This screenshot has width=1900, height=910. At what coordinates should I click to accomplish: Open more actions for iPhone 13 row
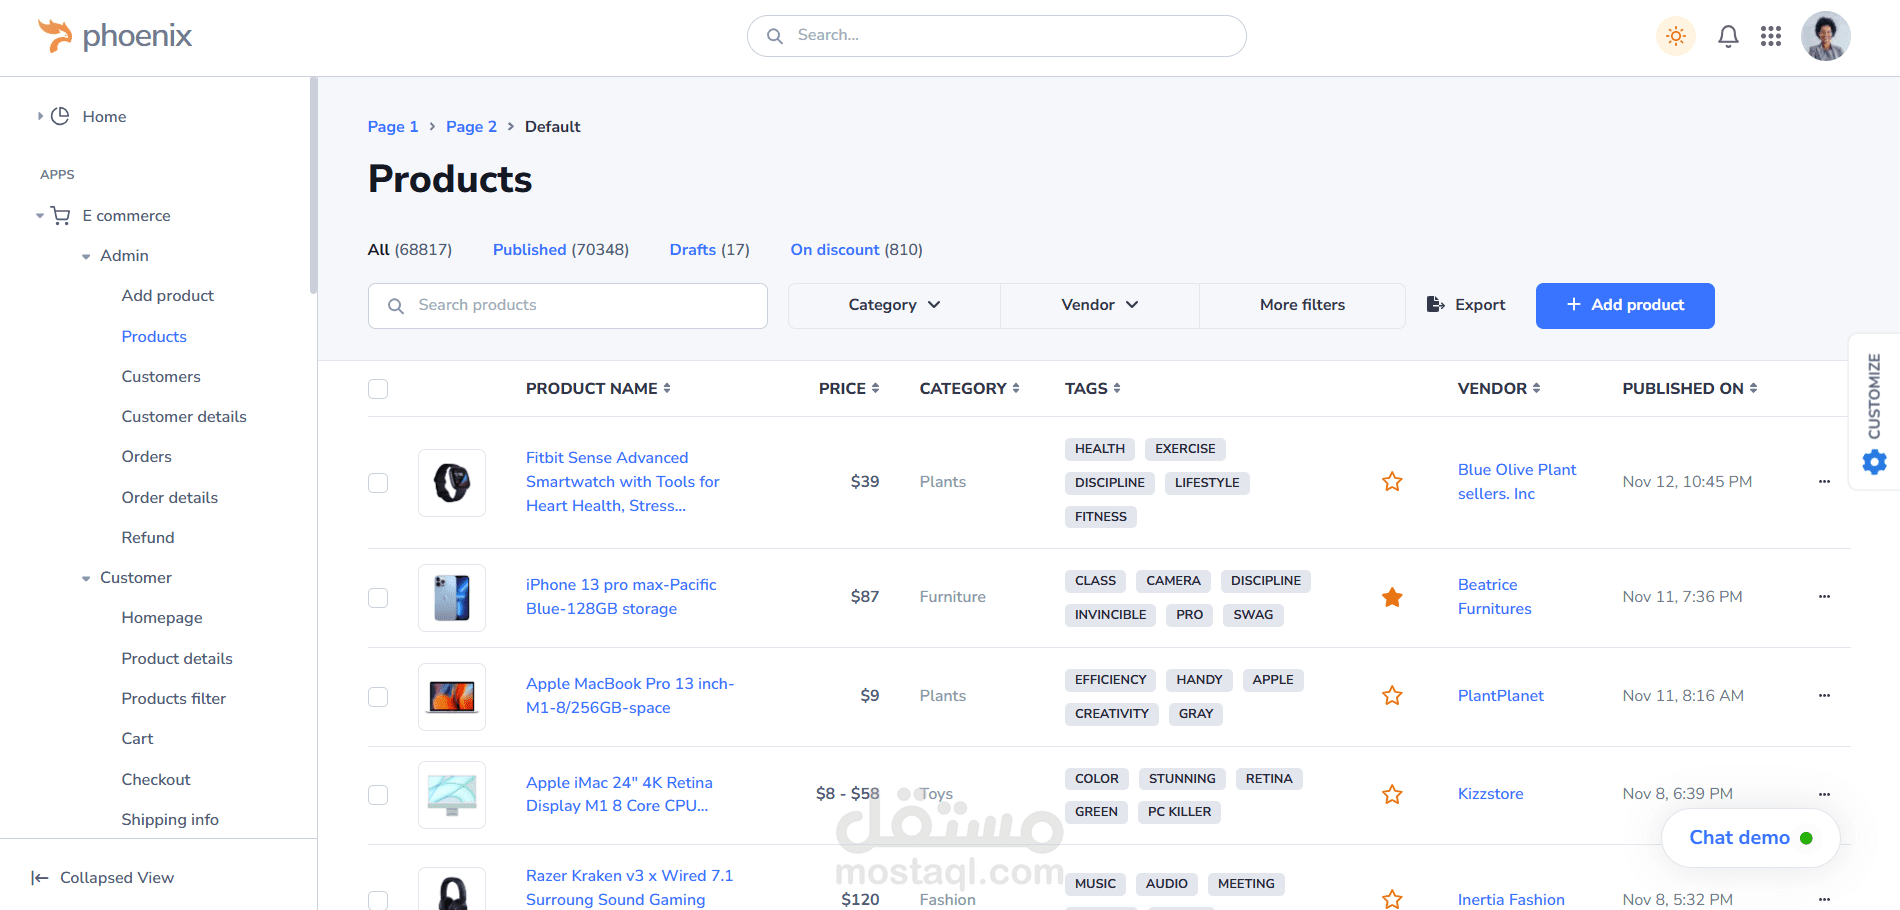click(x=1824, y=597)
